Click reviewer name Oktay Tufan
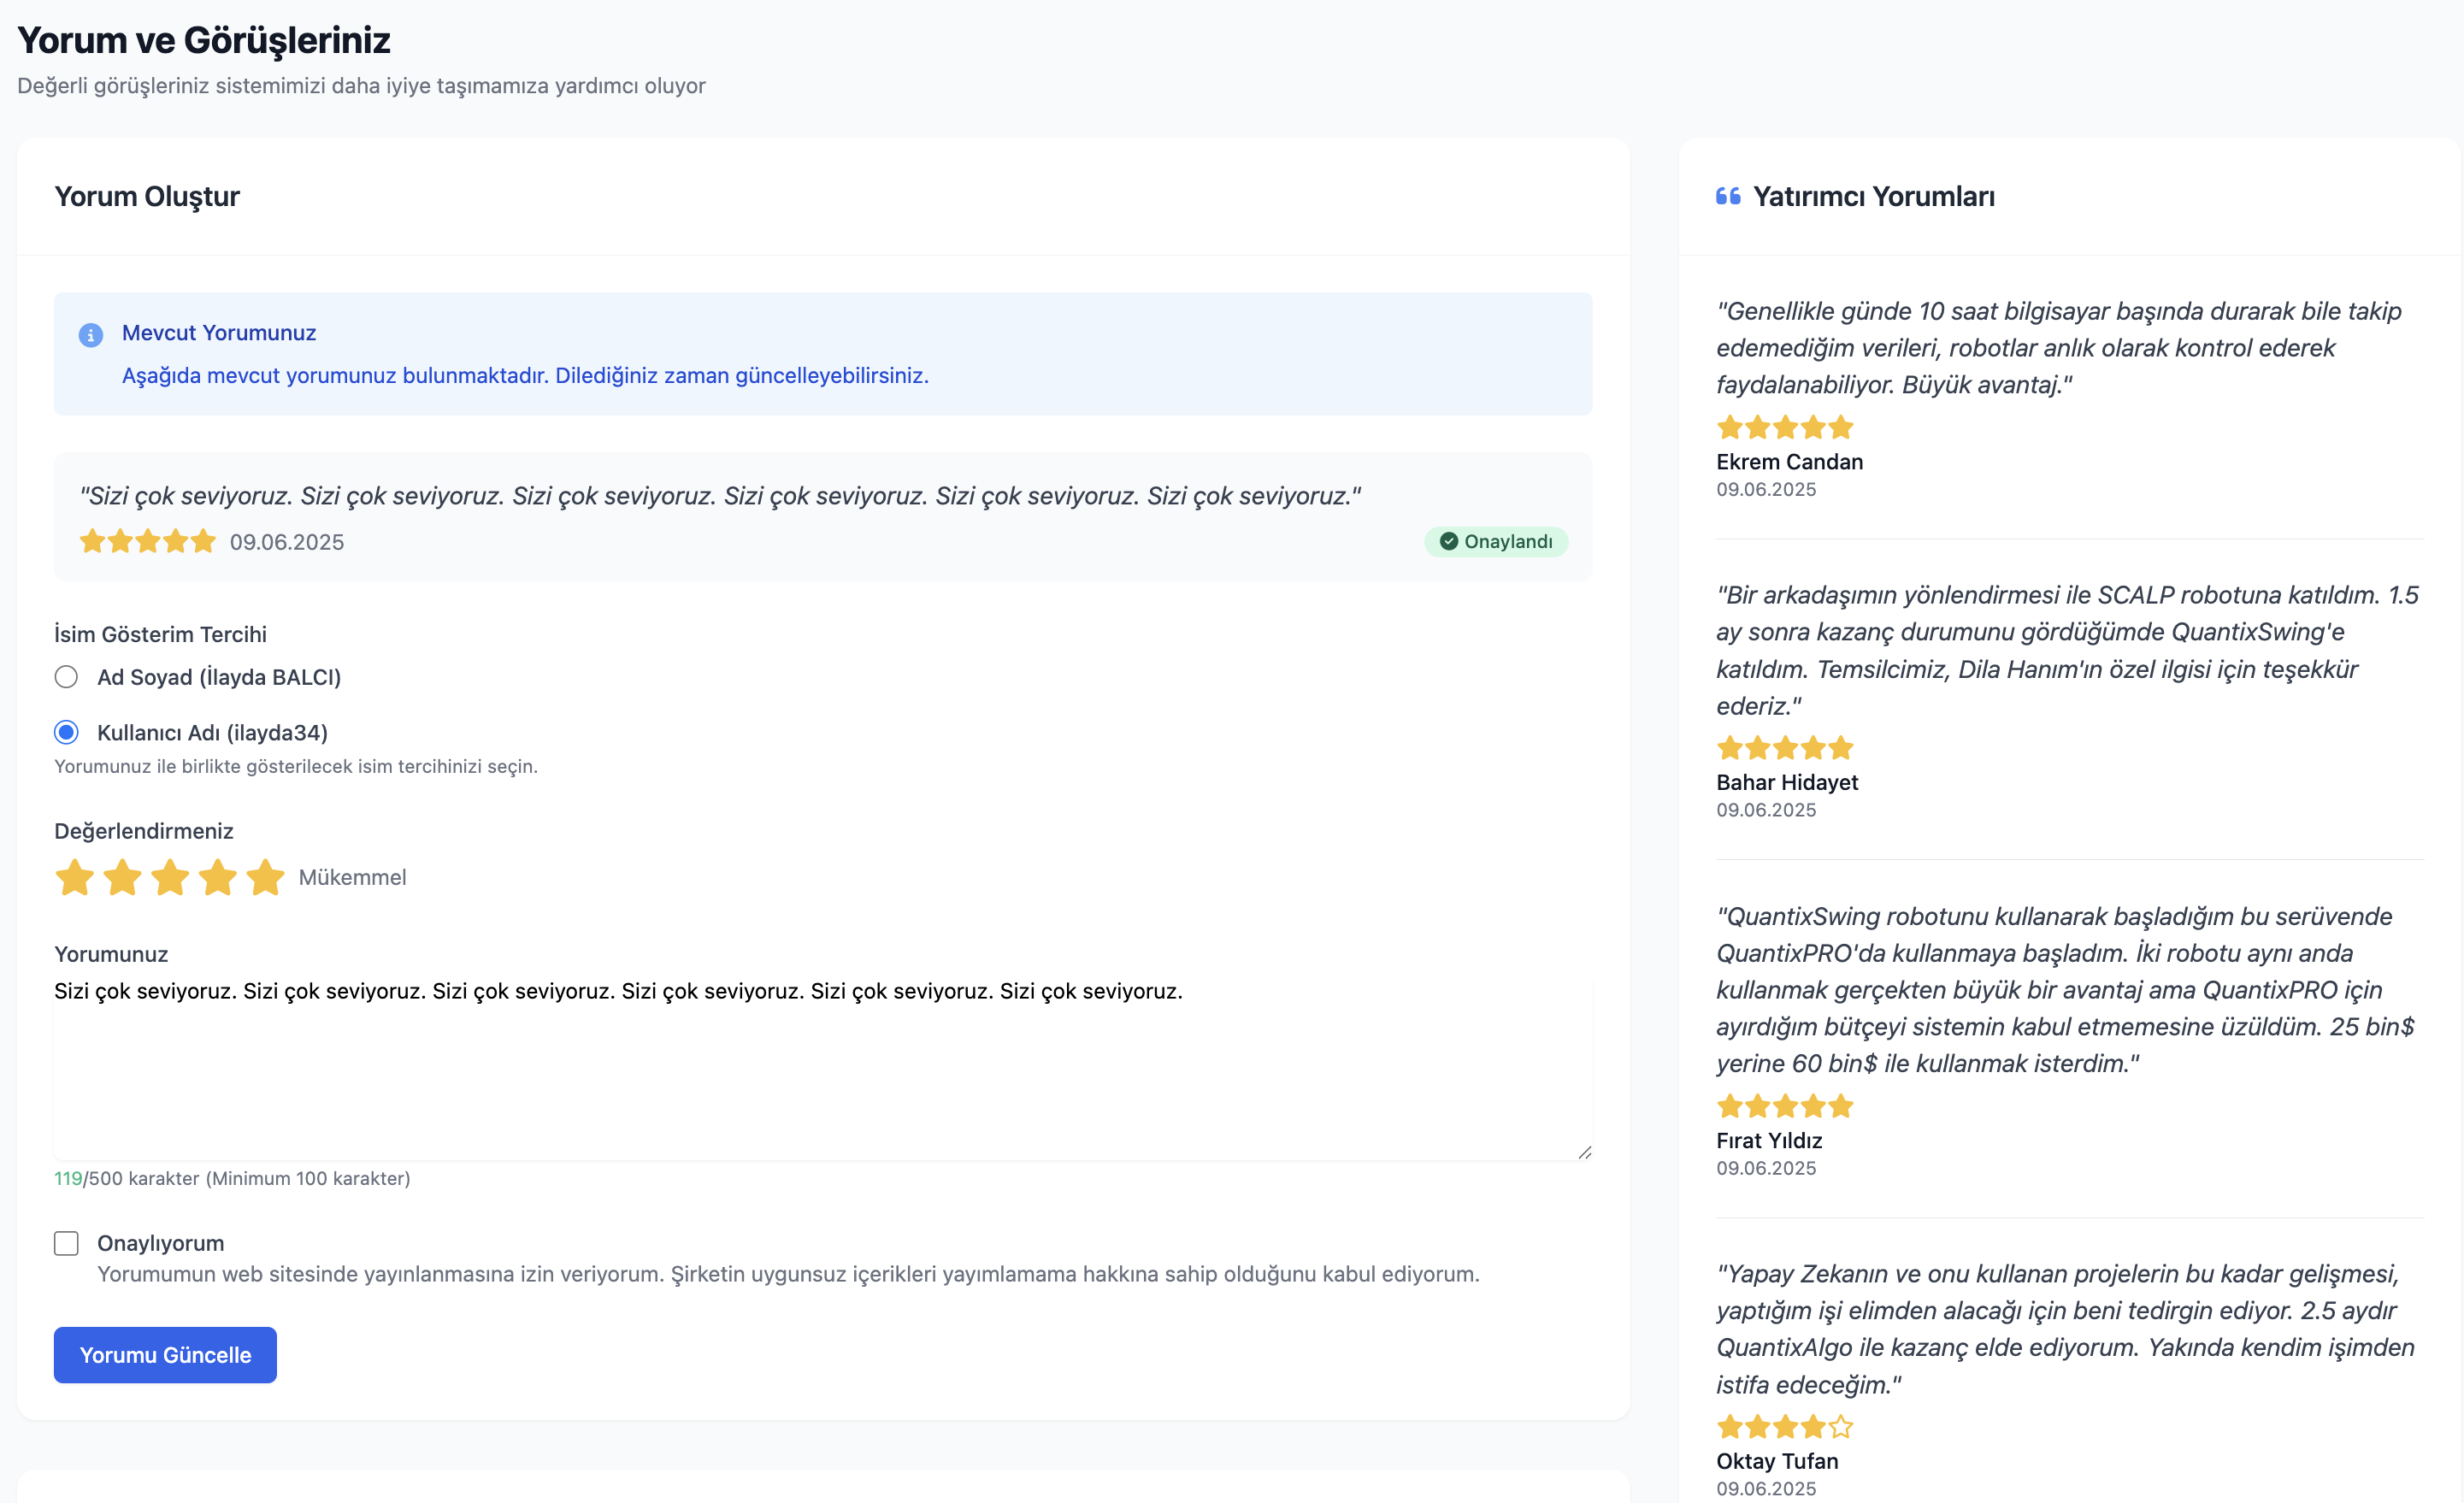Image resolution: width=2464 pixels, height=1503 pixels. [1777, 1461]
